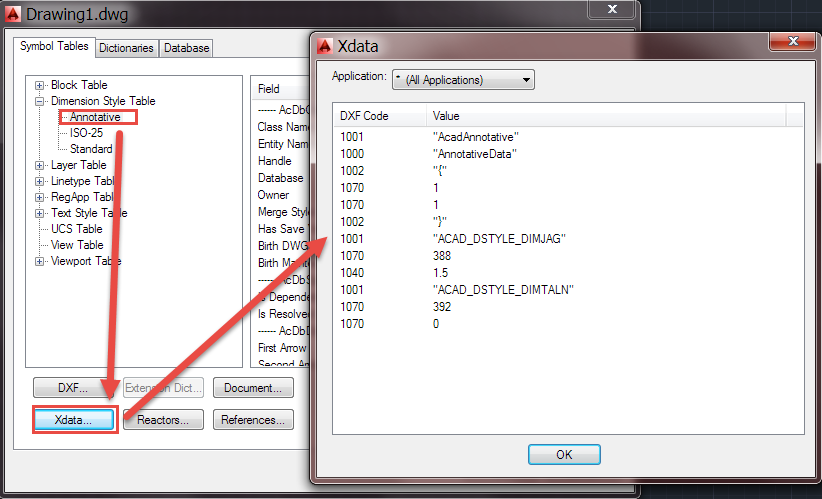Select the Layer Table label
Viewport: 822px width, 499px height.
[x=79, y=165]
